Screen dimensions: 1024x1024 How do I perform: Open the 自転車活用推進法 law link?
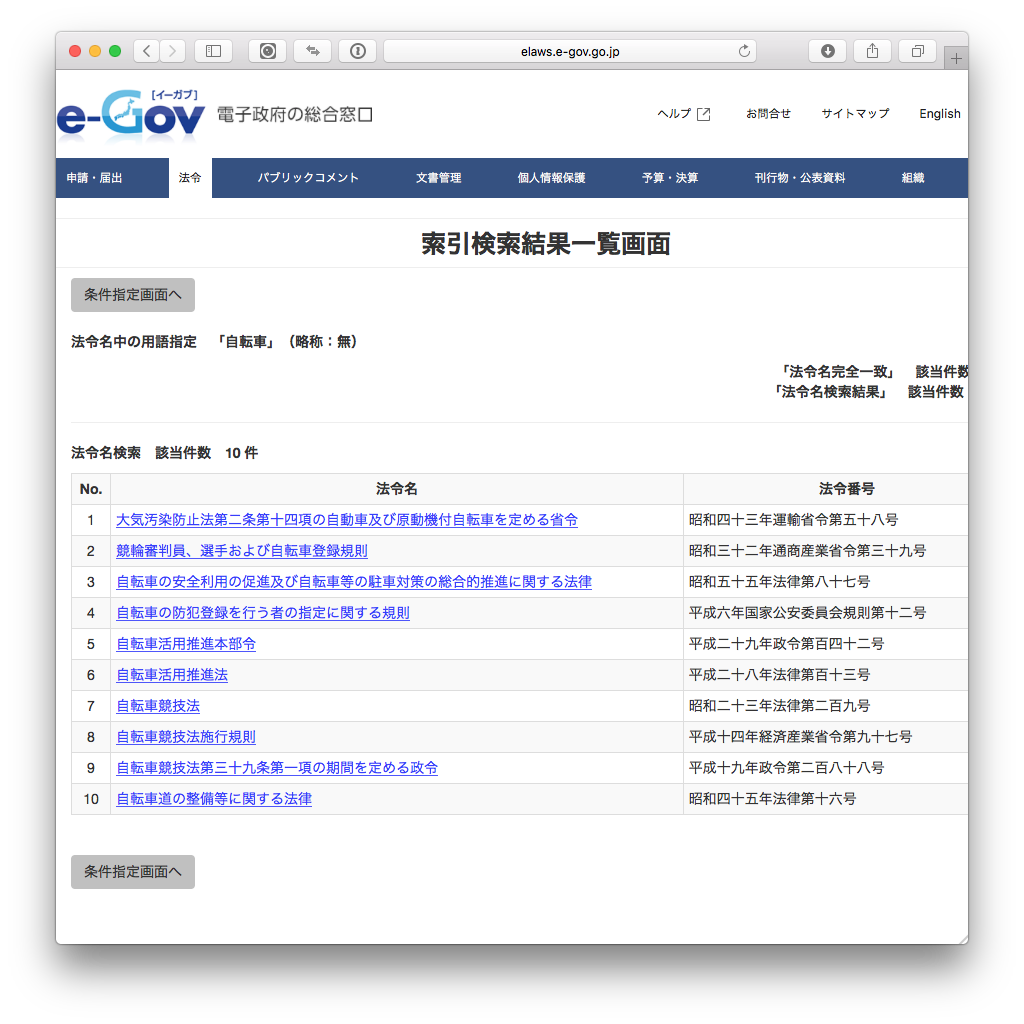(172, 675)
